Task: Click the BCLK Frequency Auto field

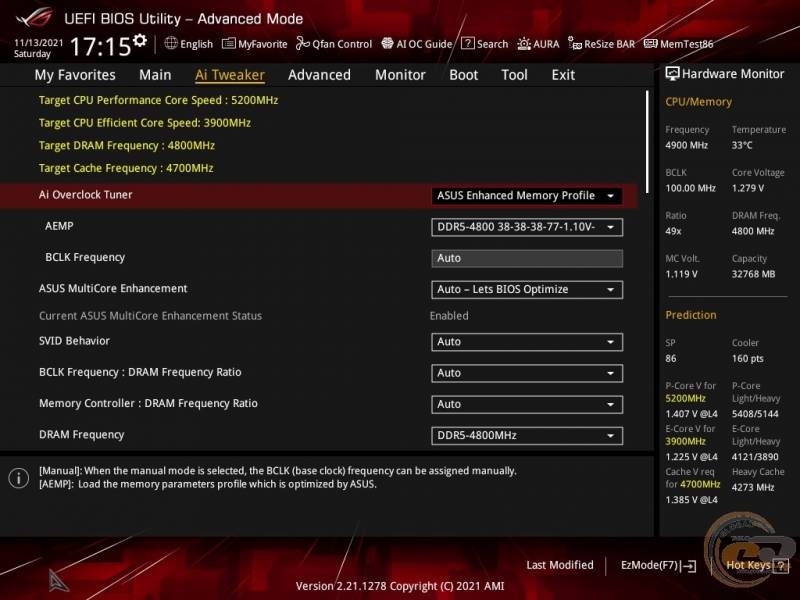Action: point(527,258)
